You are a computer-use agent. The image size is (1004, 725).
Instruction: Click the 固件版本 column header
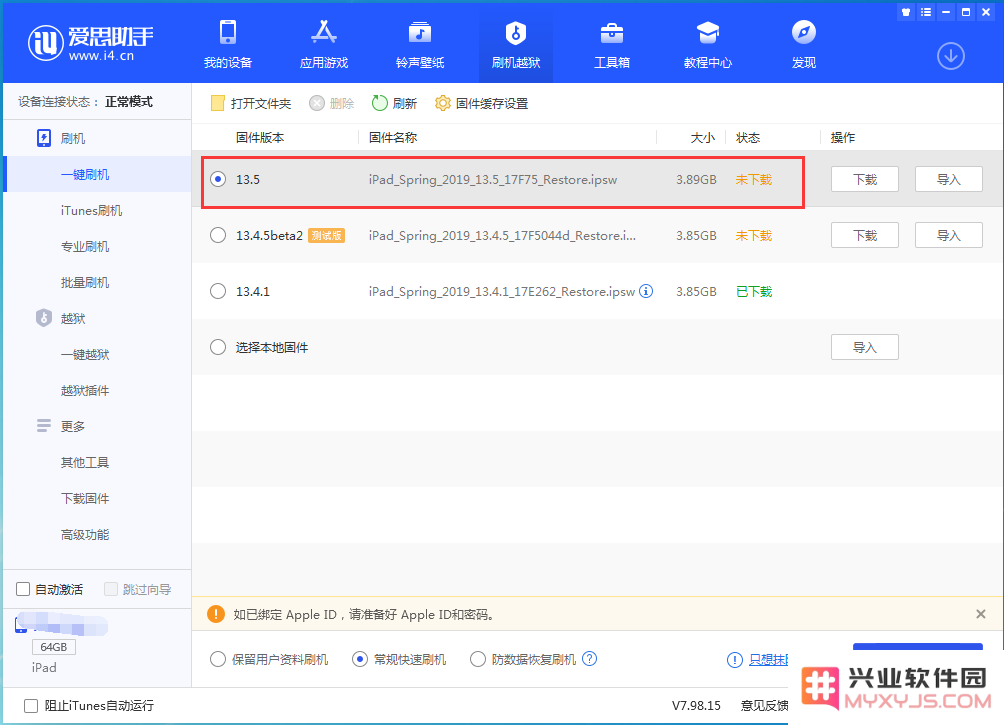click(x=260, y=138)
